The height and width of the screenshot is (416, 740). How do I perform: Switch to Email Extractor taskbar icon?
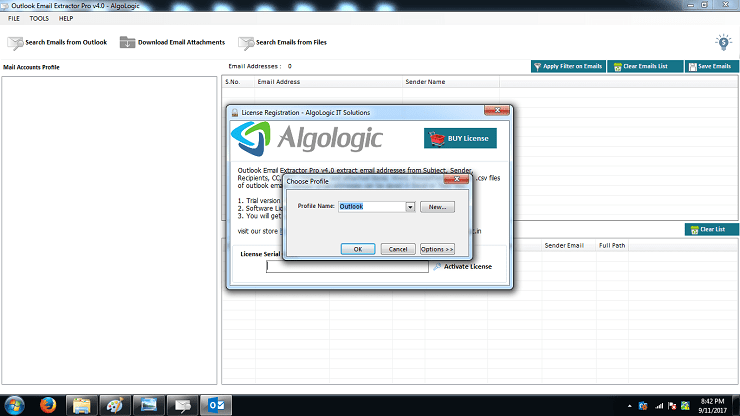tap(182, 406)
